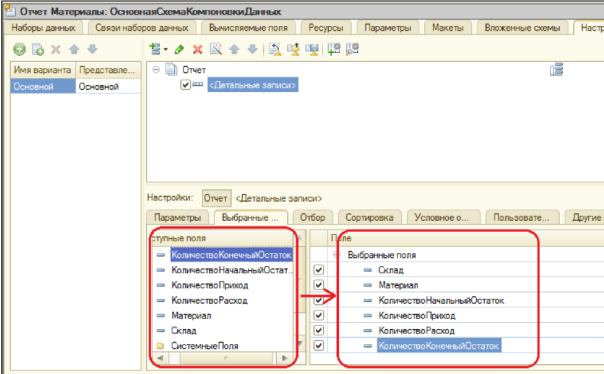
Task: Select Склад row in selected fields
Action: pyautogui.click(x=391, y=270)
